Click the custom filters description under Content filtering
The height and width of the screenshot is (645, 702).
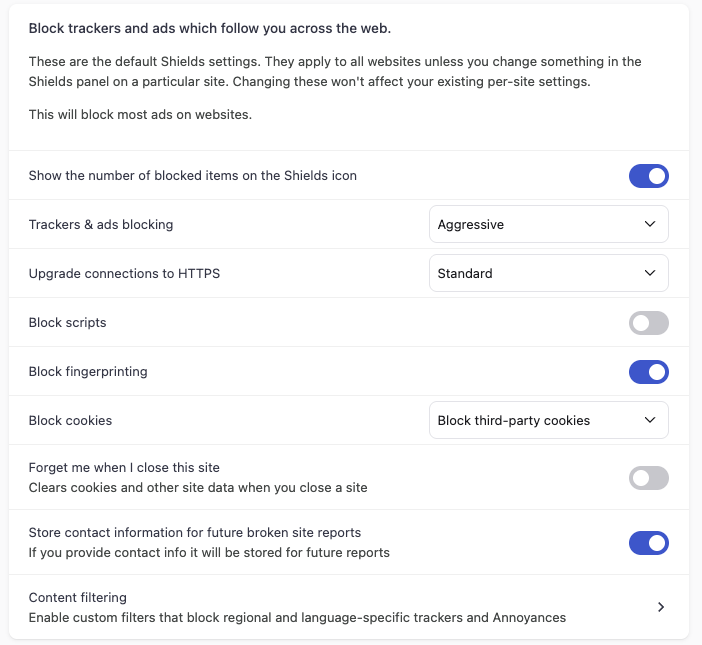pos(297,618)
